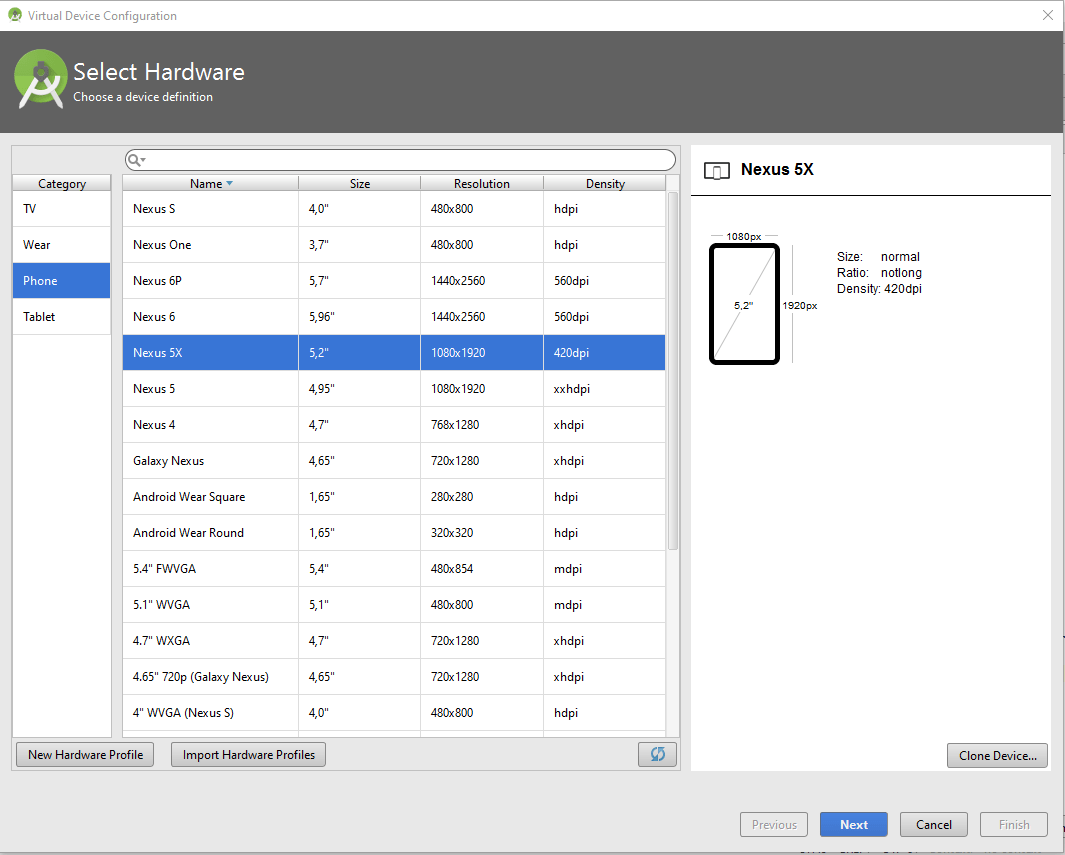Select the Nexus 5 row name

154,388
